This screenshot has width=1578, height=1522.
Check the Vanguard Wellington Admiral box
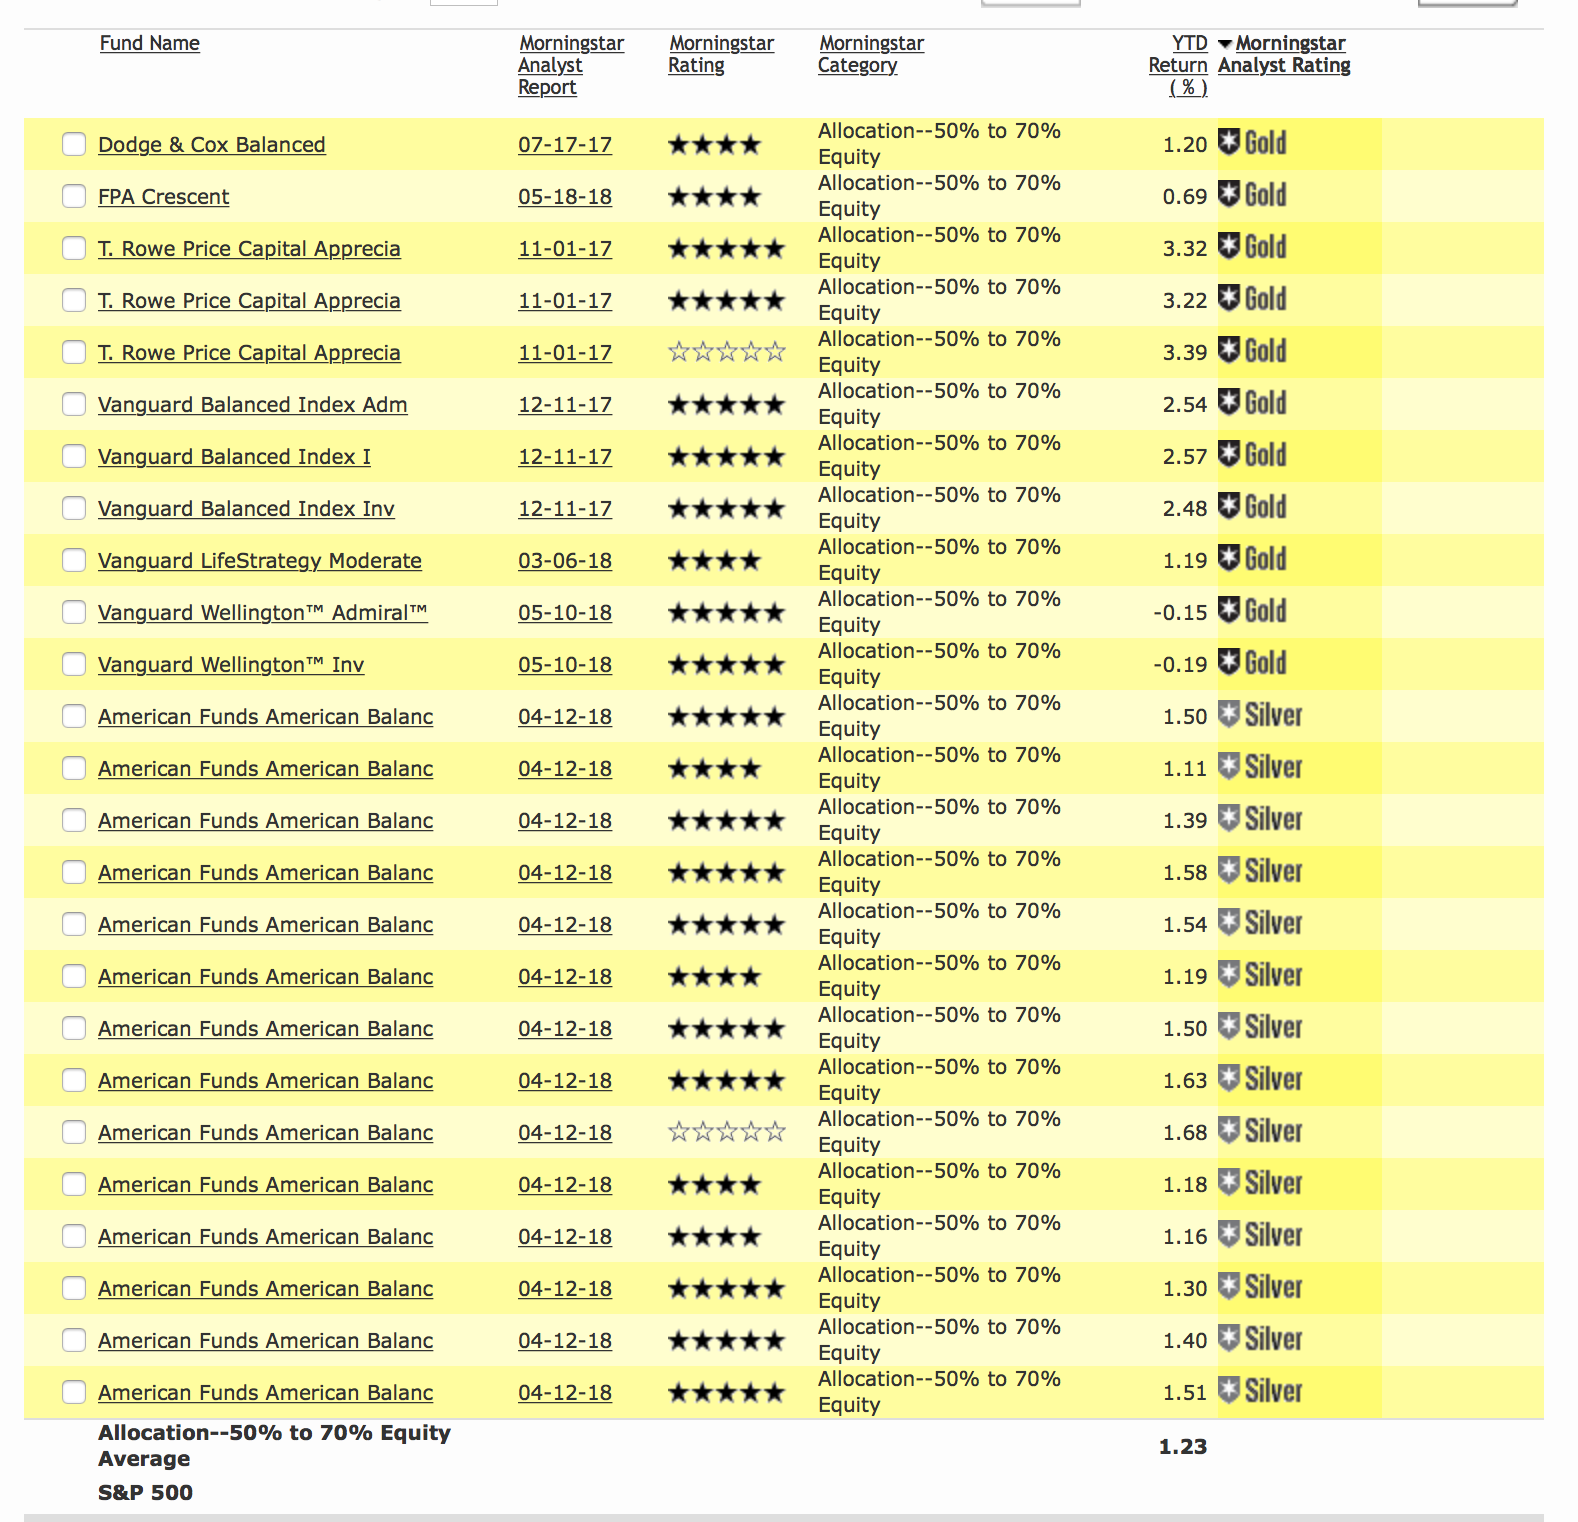click(x=74, y=612)
